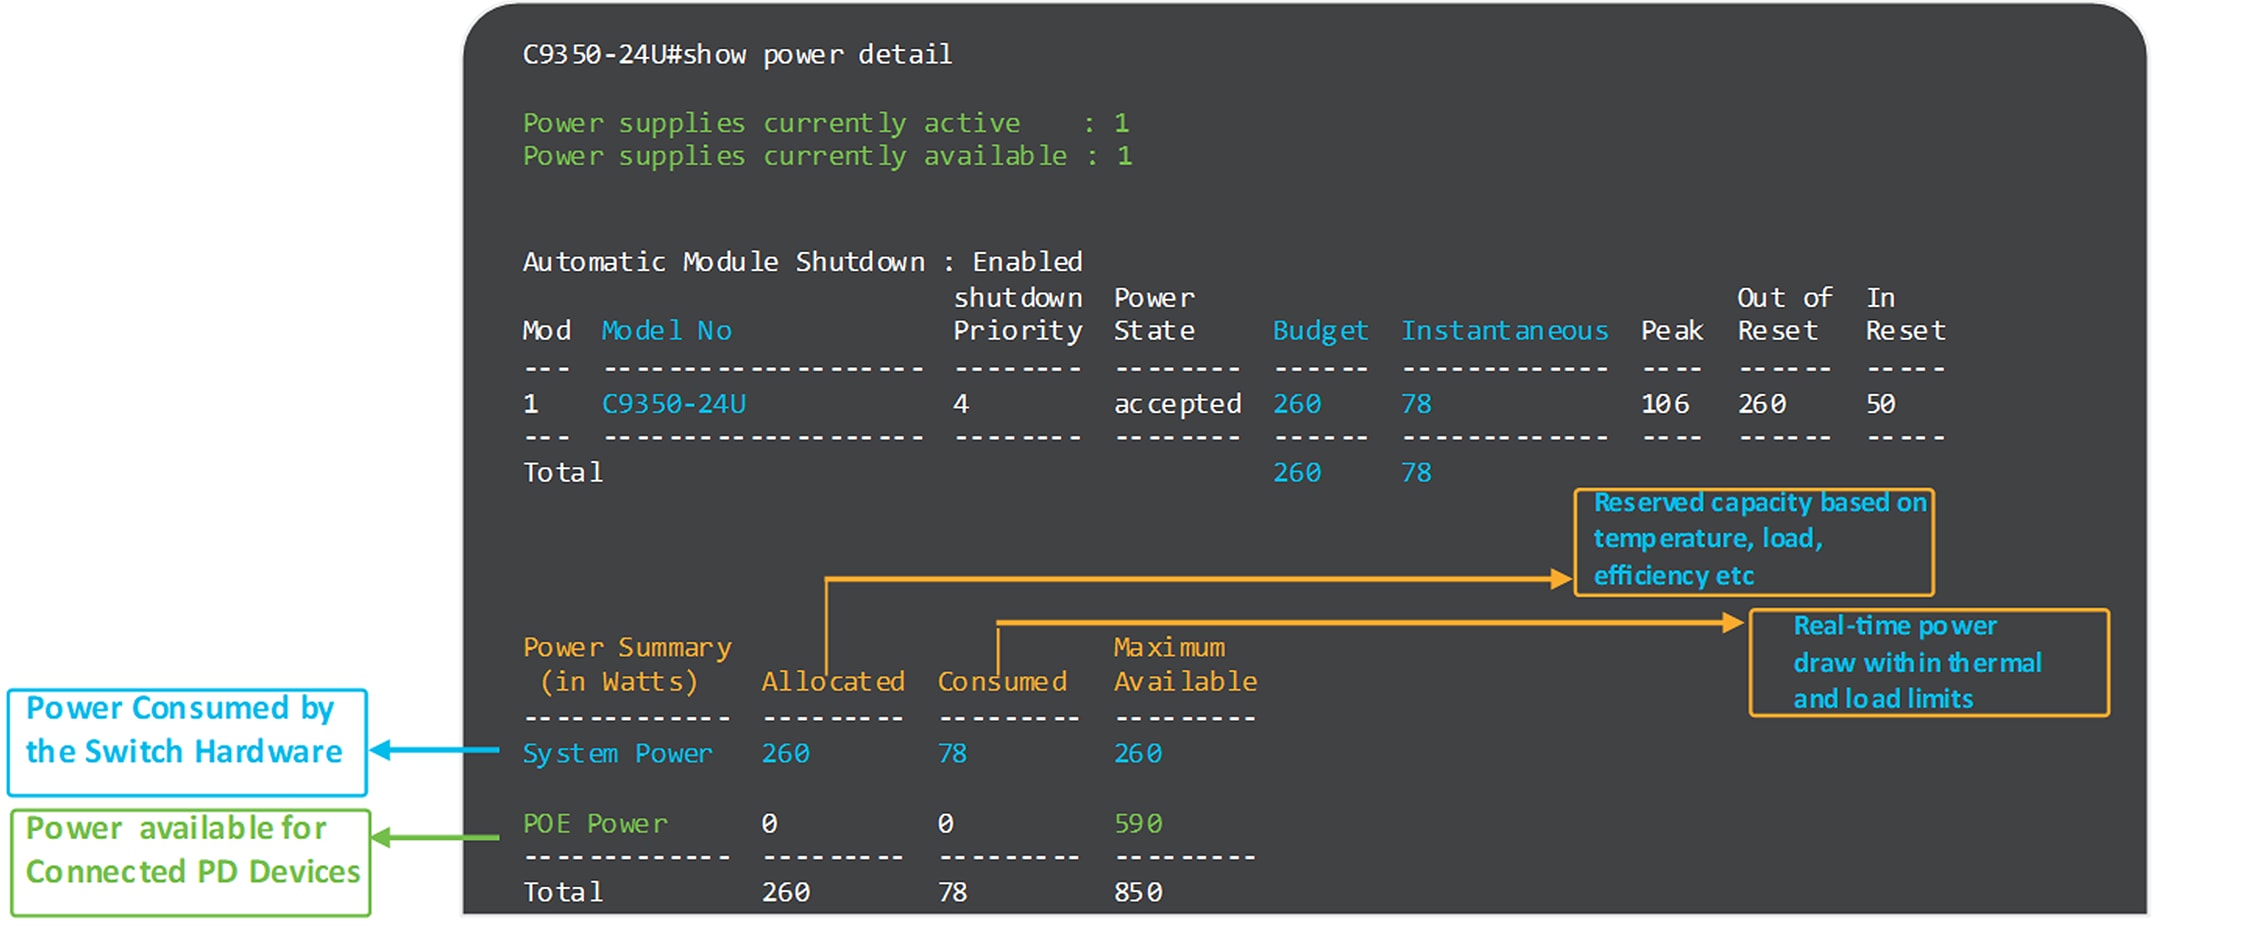The height and width of the screenshot is (926, 2250).
Task: Select the Reserved capacity annotation box
Action: [1753, 540]
